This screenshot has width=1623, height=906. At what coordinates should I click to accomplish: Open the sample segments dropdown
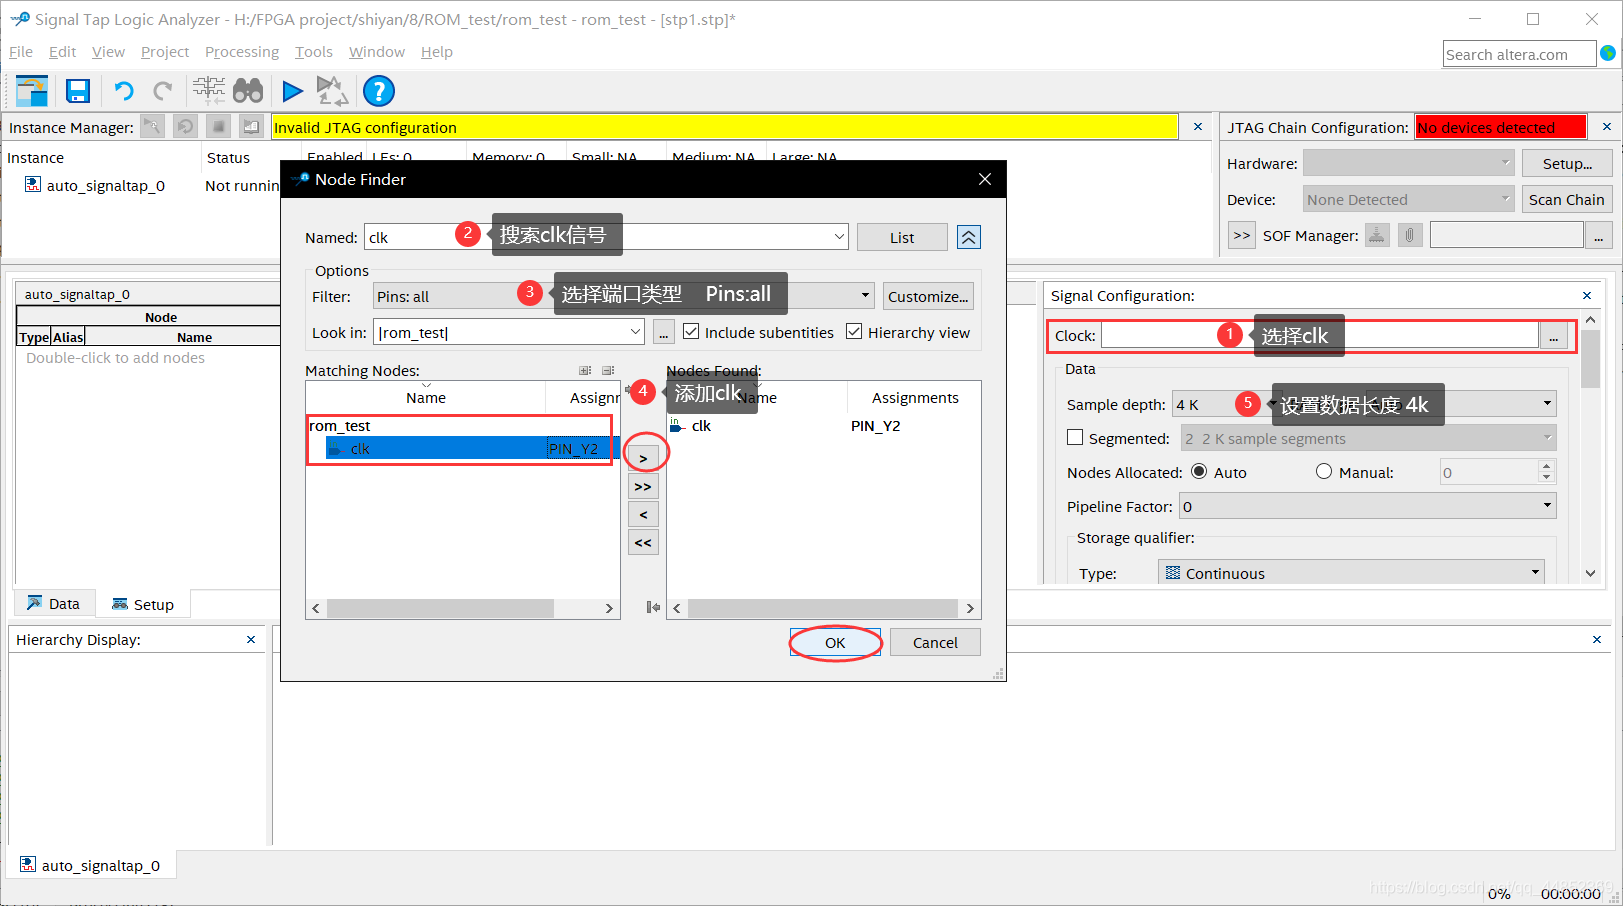tap(1368, 437)
